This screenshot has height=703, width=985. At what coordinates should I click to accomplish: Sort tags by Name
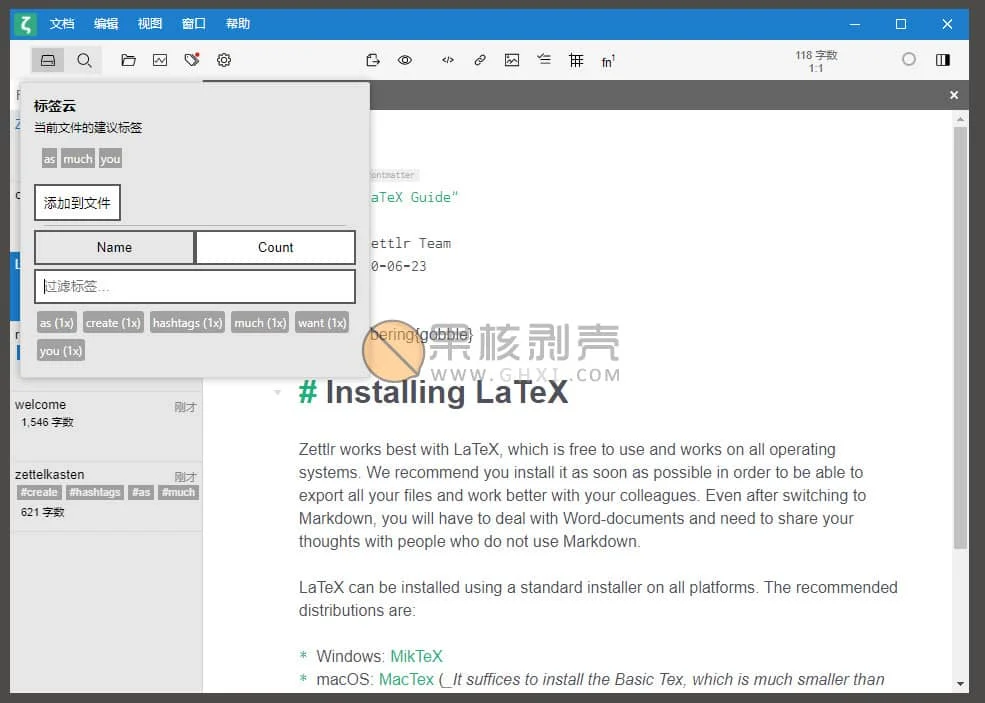click(x=114, y=248)
